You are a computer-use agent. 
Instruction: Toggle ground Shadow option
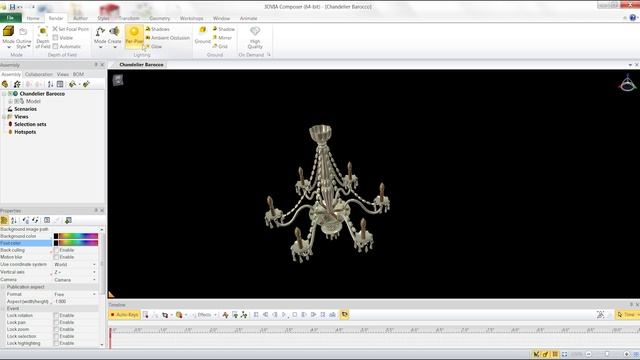coord(223,29)
